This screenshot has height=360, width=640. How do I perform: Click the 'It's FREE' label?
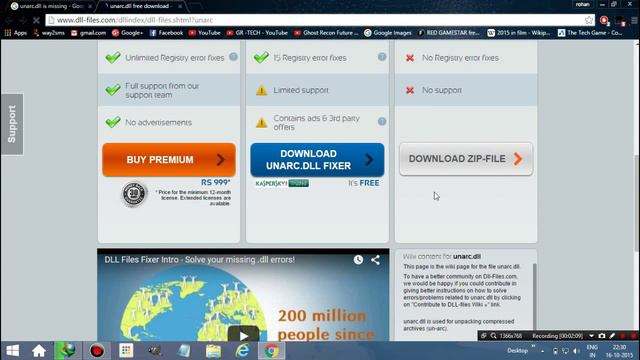[364, 183]
